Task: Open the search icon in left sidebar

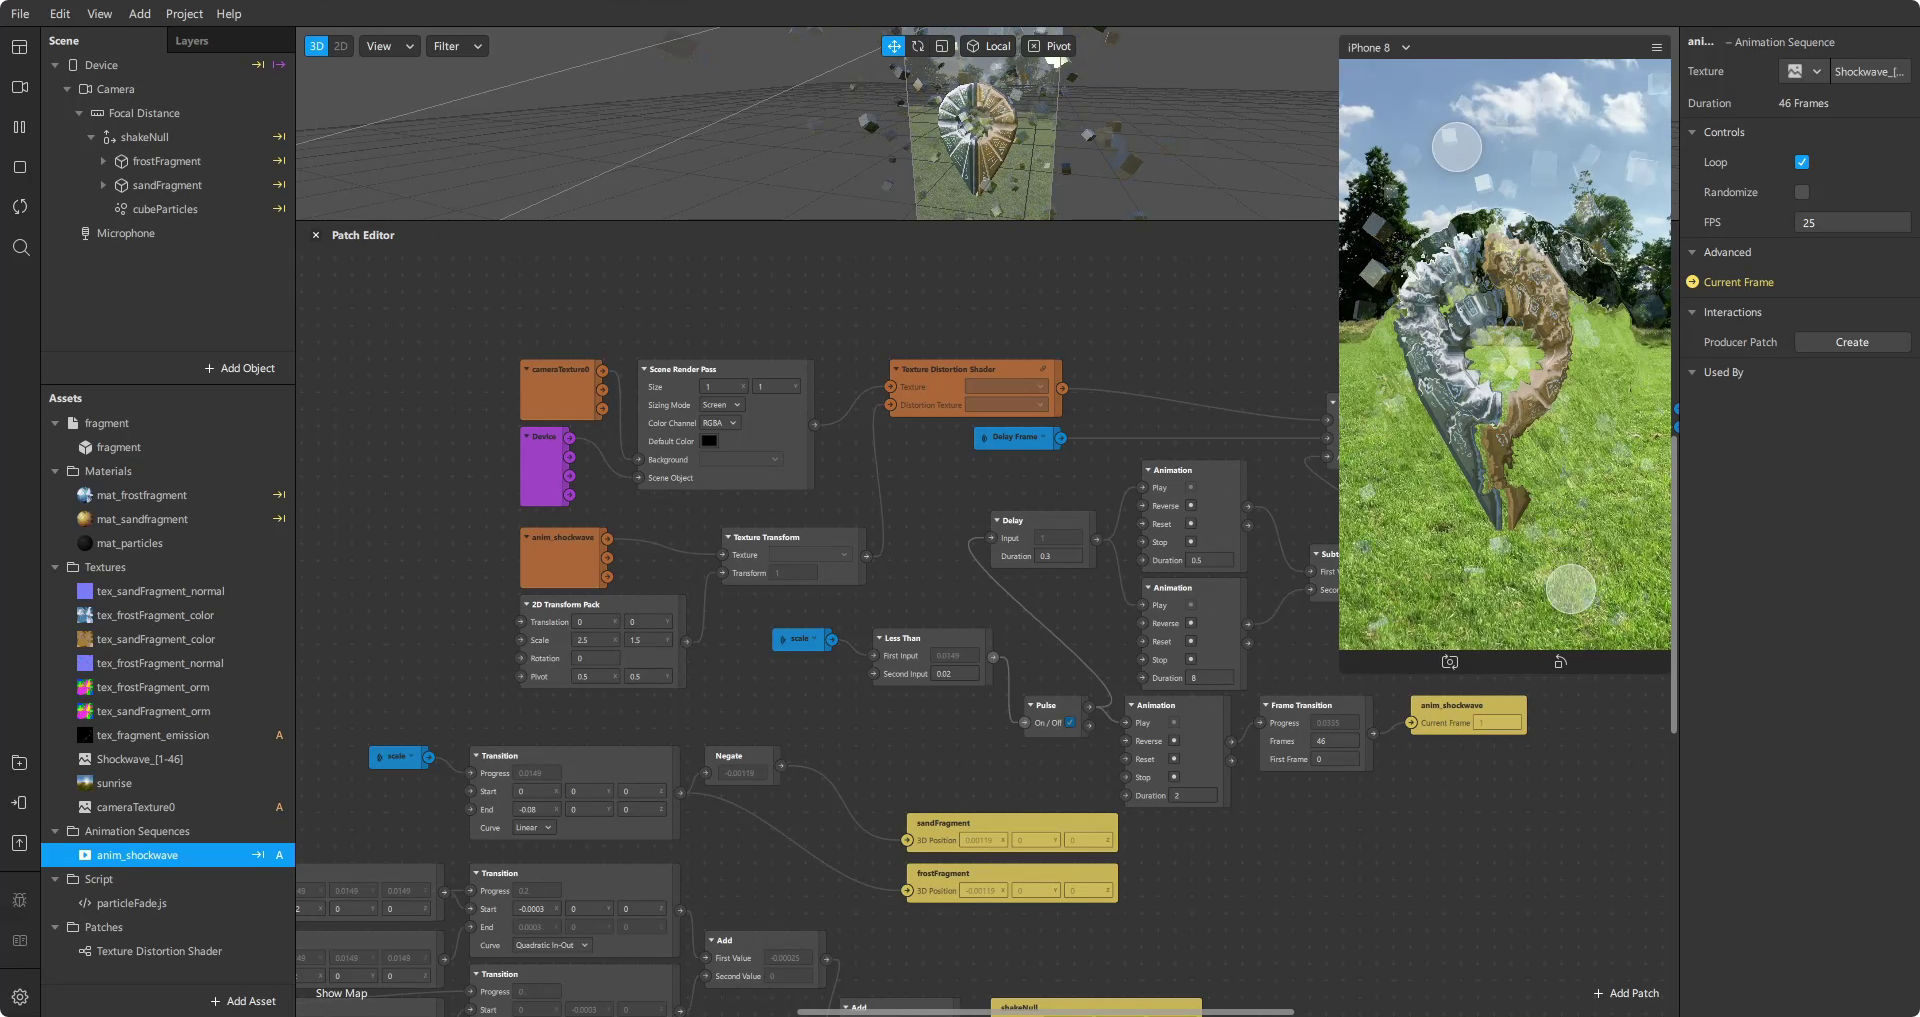Action: [x=20, y=247]
